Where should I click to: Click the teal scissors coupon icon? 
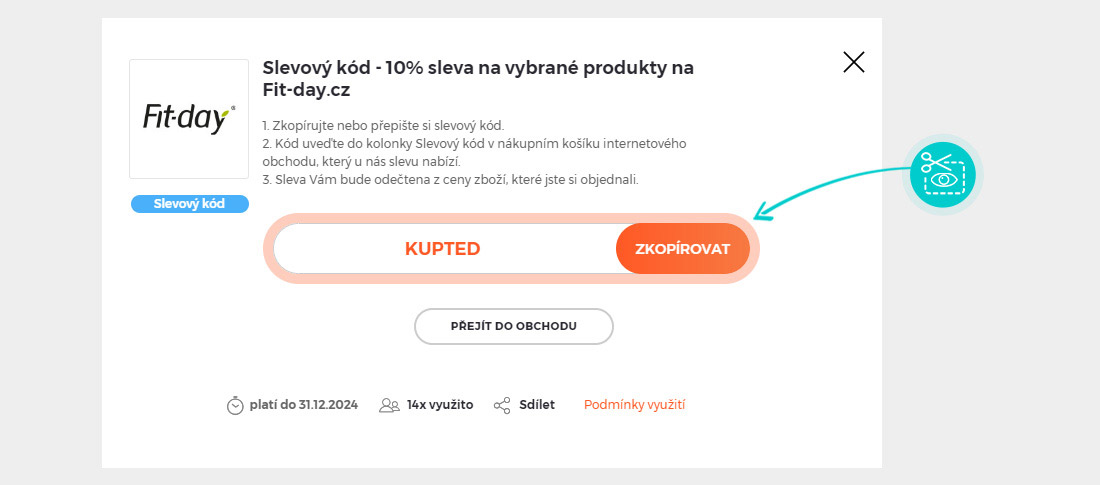coord(943,174)
